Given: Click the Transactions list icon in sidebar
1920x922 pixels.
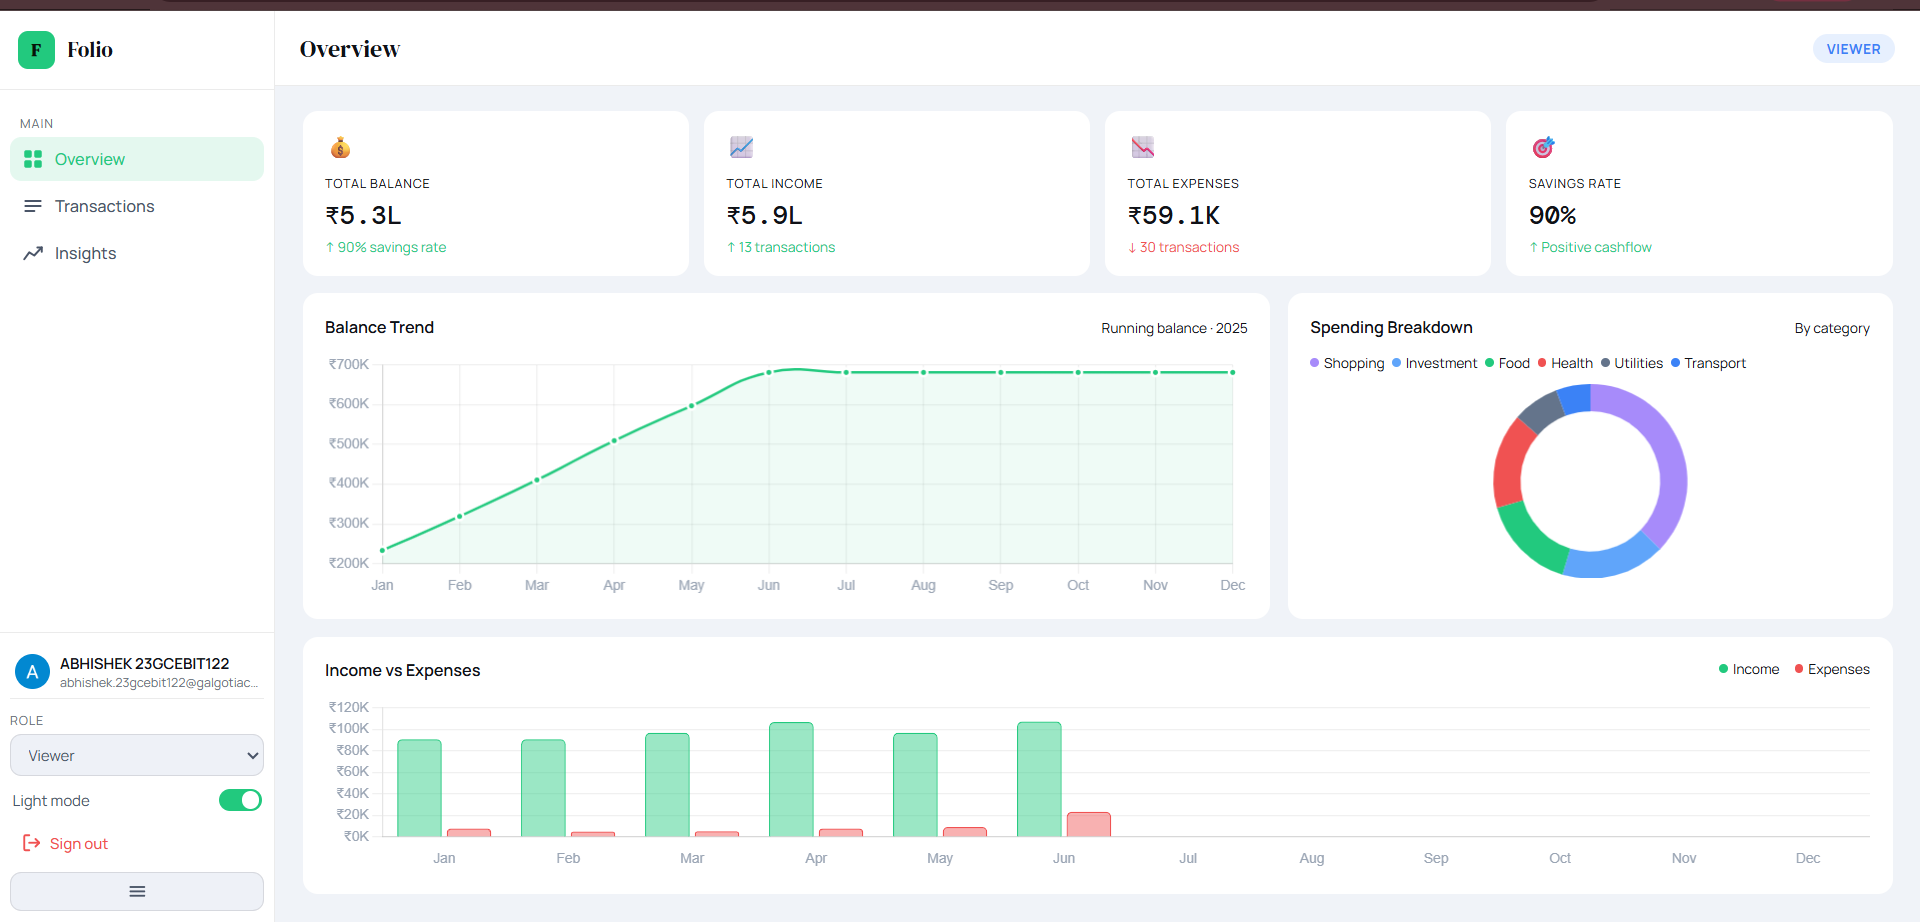Looking at the screenshot, I should point(33,206).
